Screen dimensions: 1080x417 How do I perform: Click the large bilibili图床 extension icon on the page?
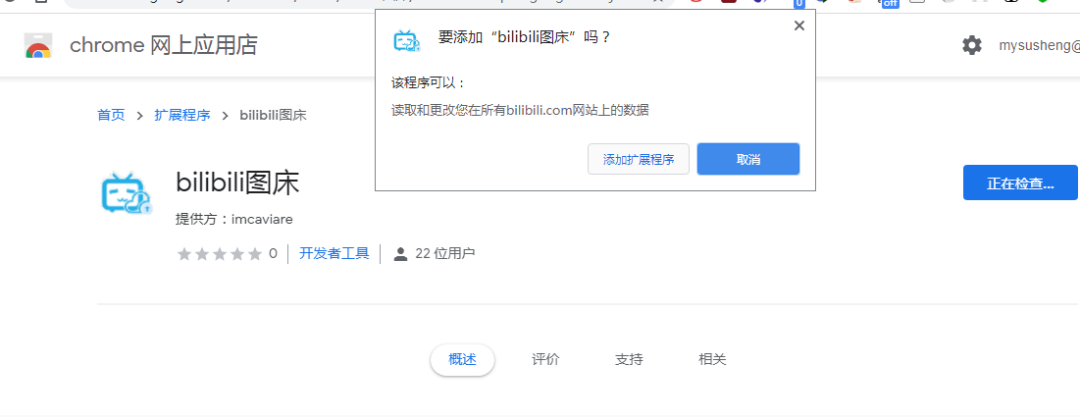(126, 192)
